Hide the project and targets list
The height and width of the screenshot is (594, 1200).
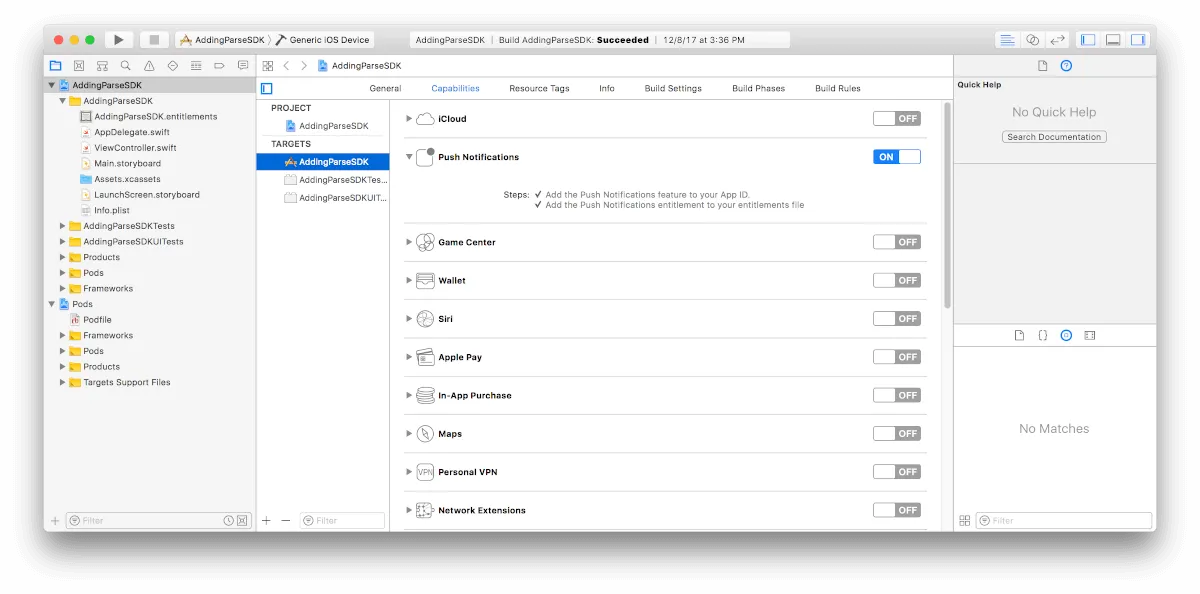pos(267,88)
